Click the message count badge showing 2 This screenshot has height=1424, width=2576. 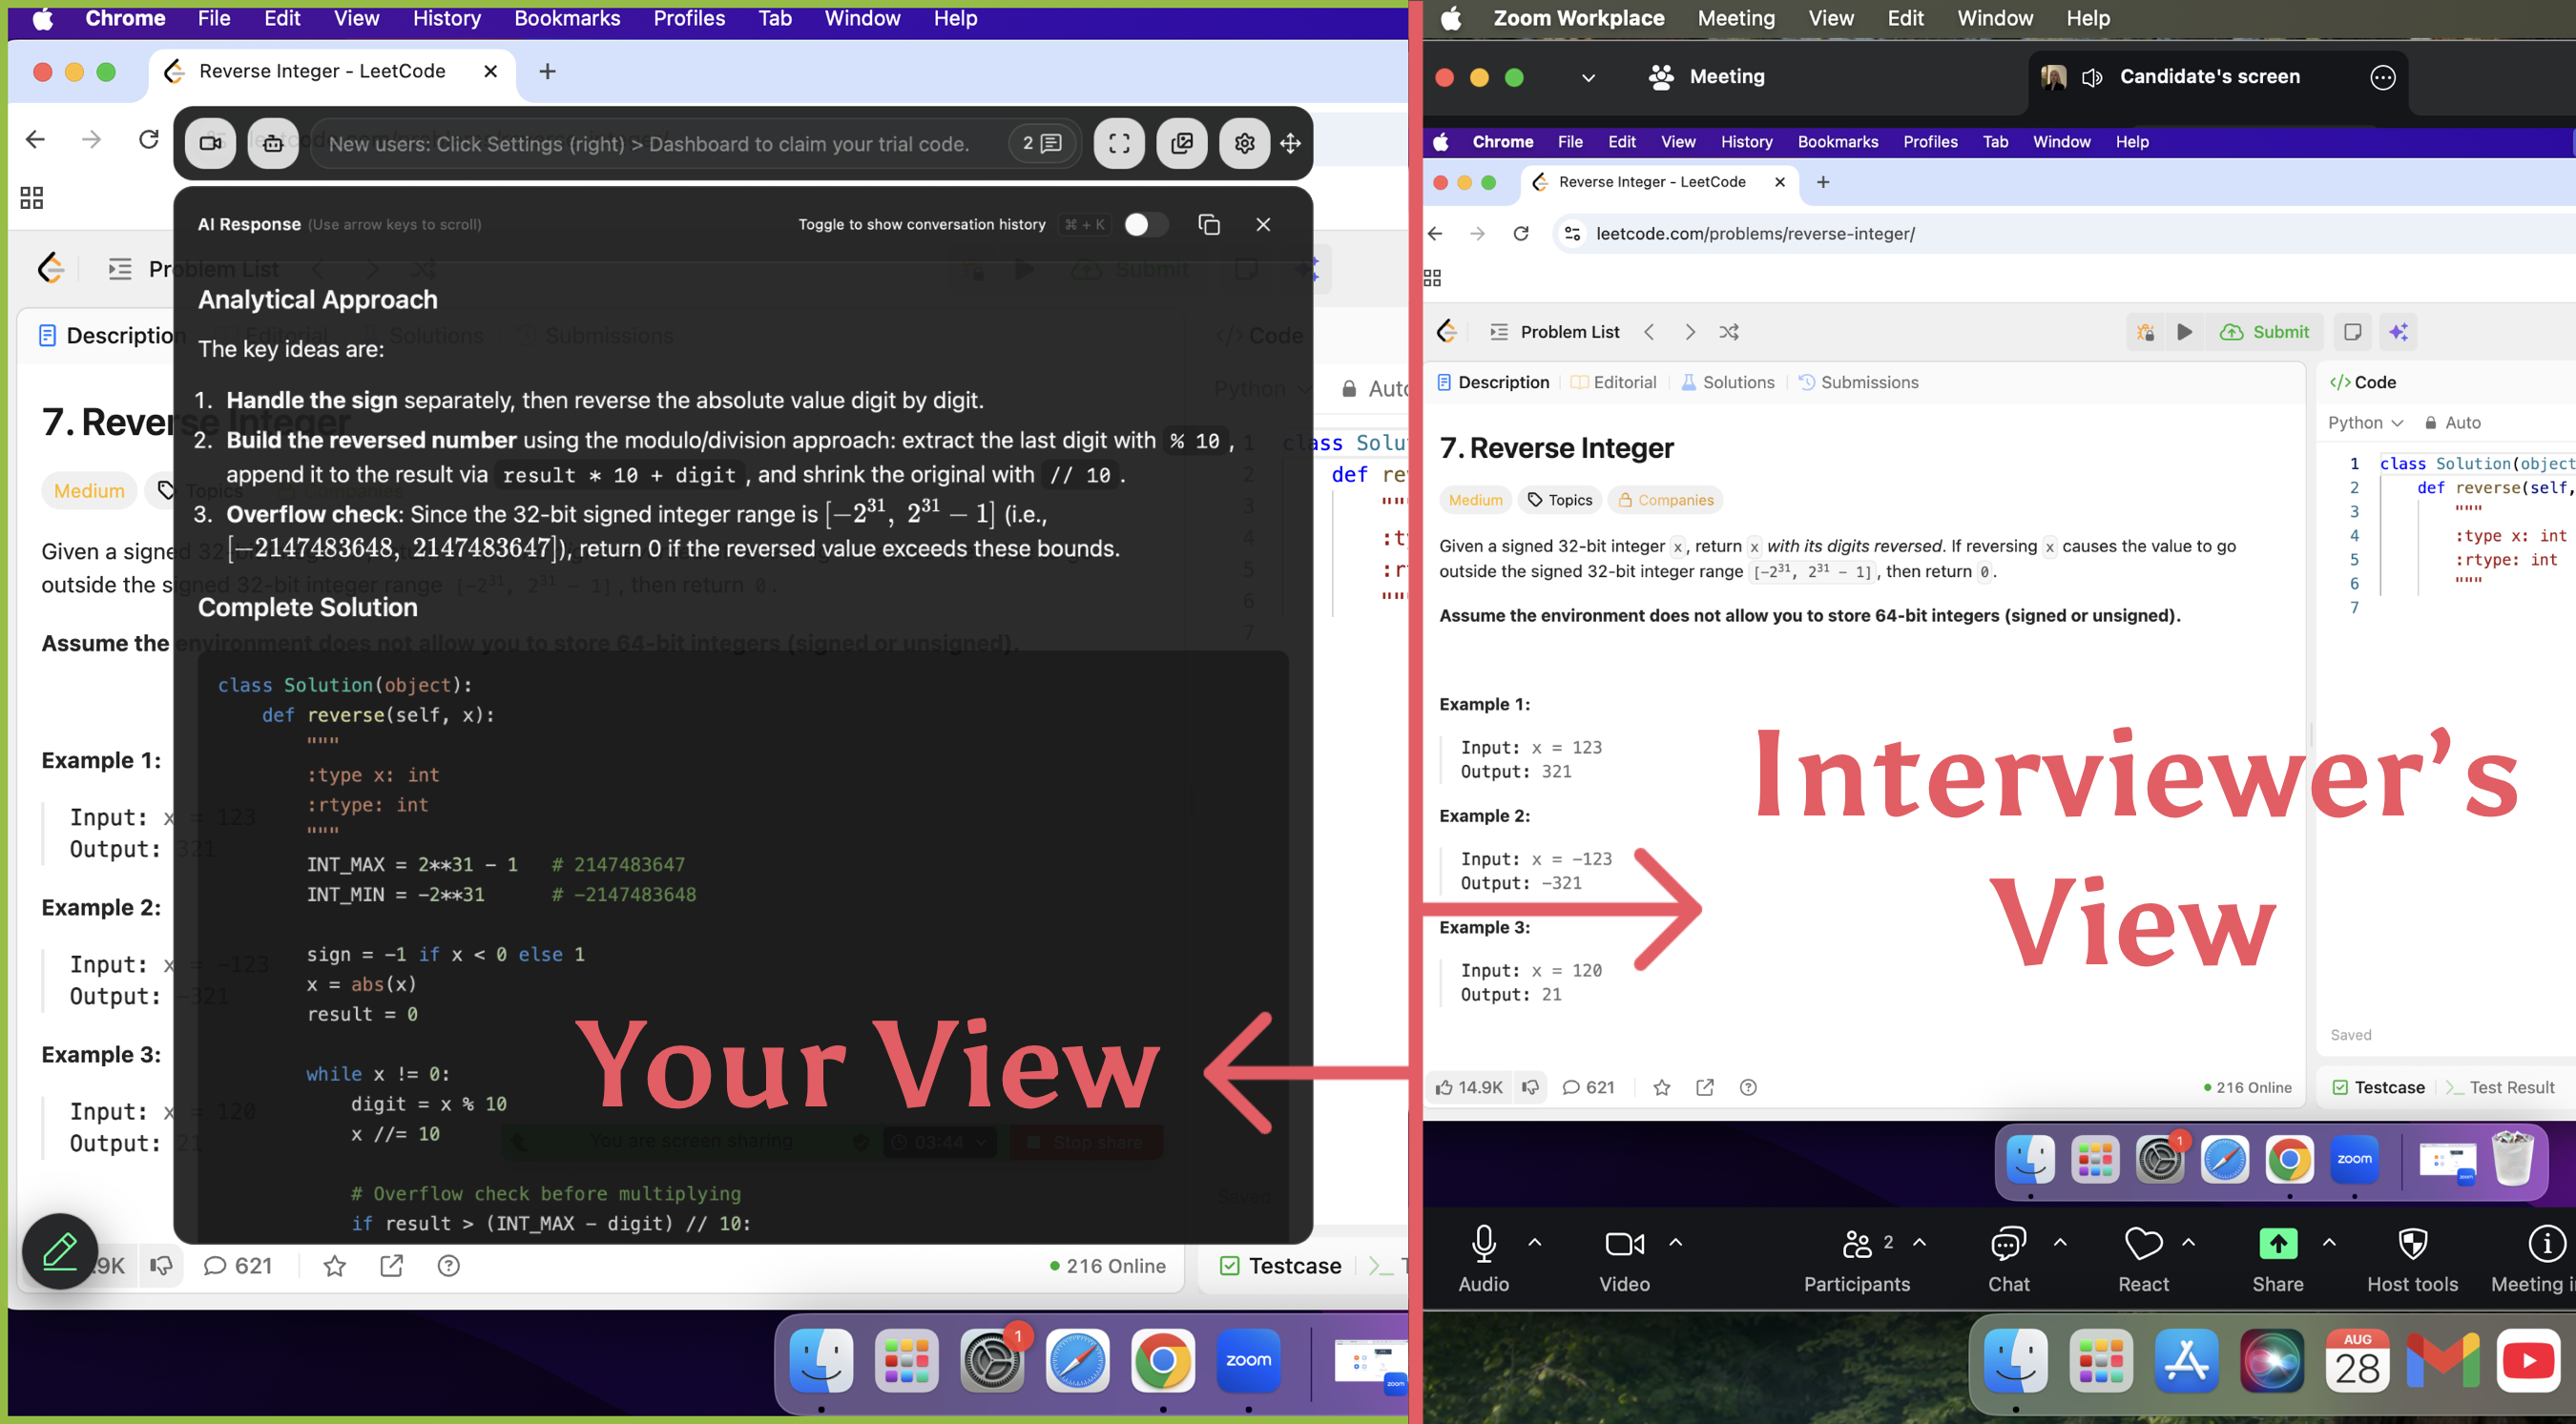pos(1041,143)
